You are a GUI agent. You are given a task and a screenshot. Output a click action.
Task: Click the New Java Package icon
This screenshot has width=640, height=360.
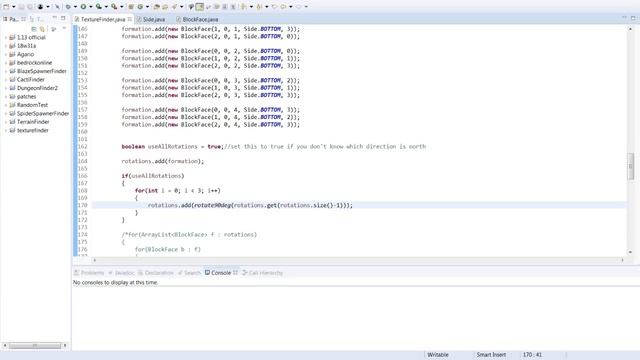tap(131, 7)
